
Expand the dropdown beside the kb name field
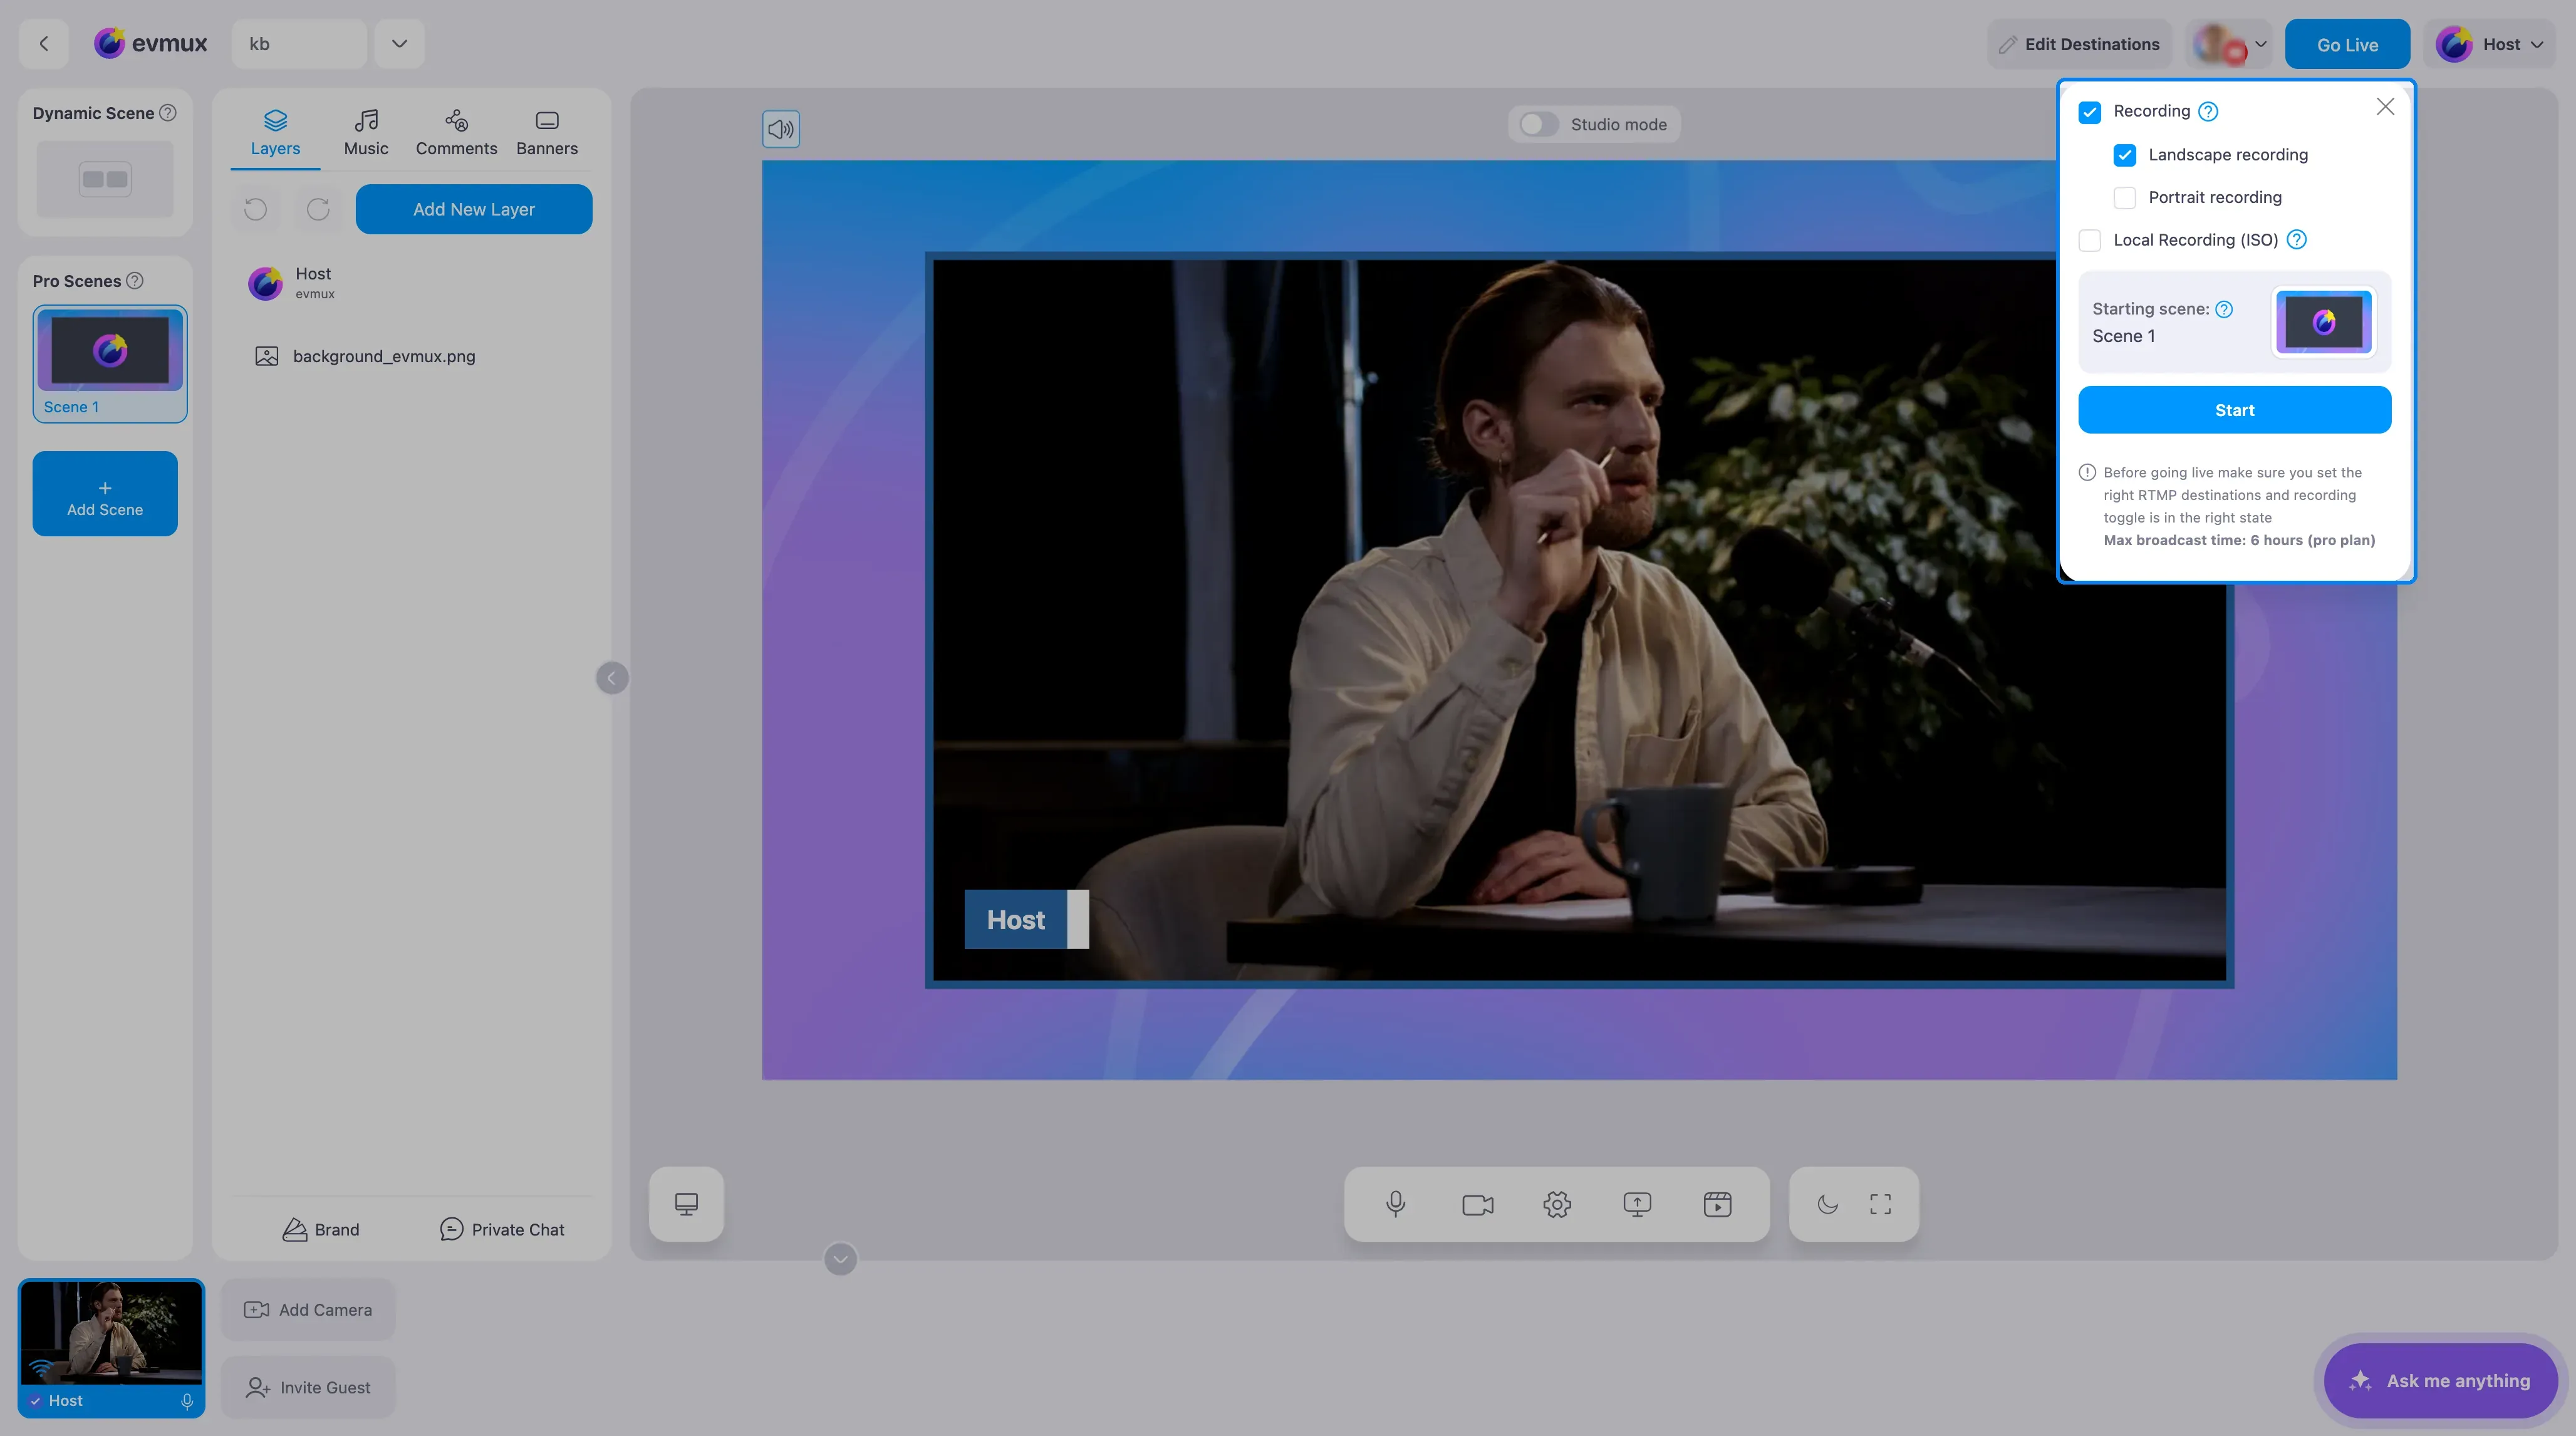[x=399, y=44]
